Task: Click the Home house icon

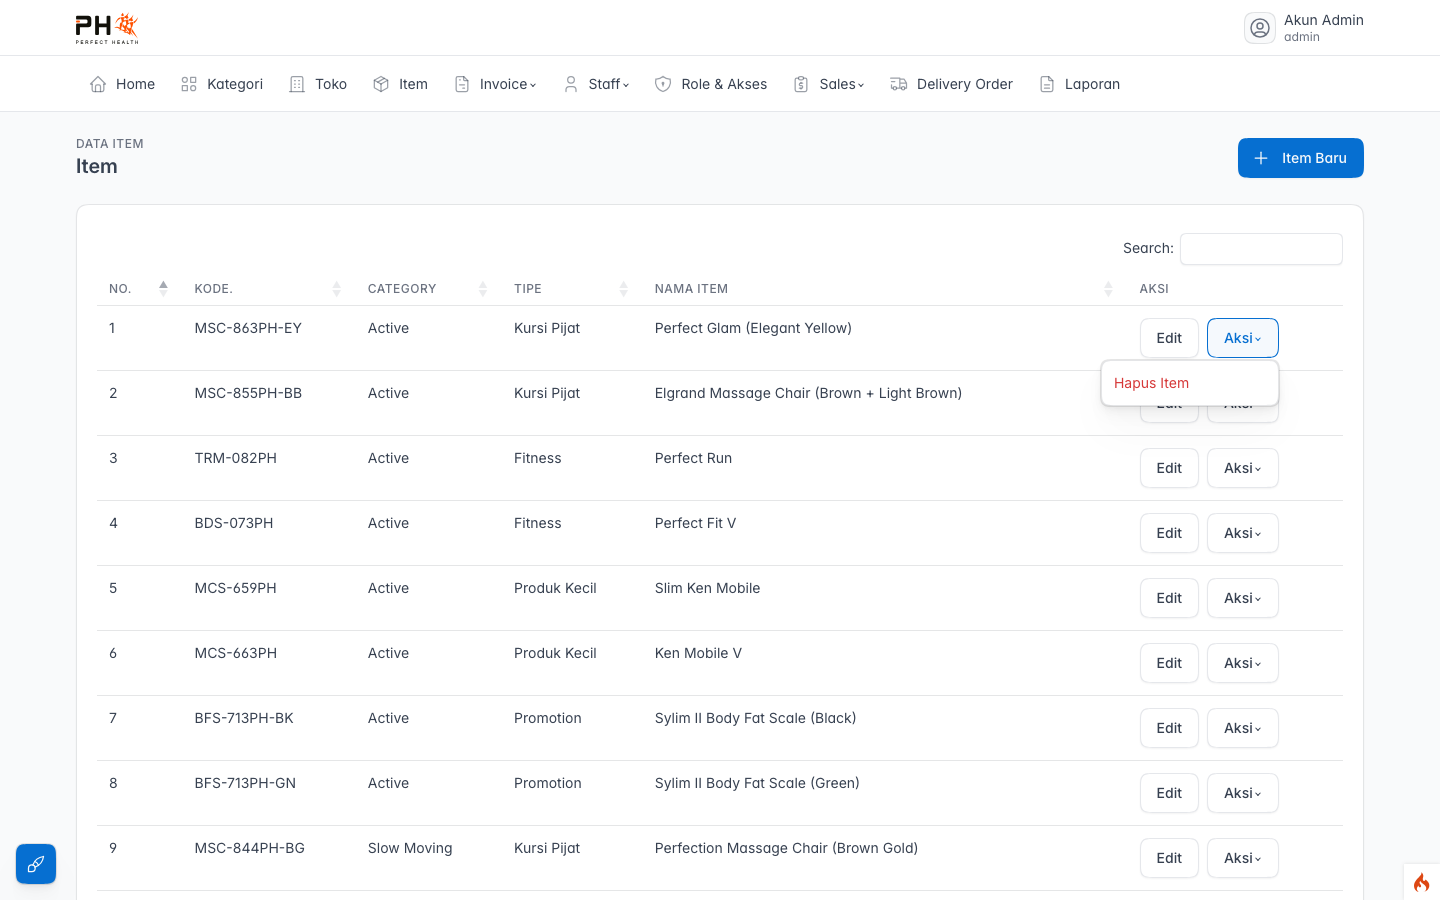Action: coord(98,84)
